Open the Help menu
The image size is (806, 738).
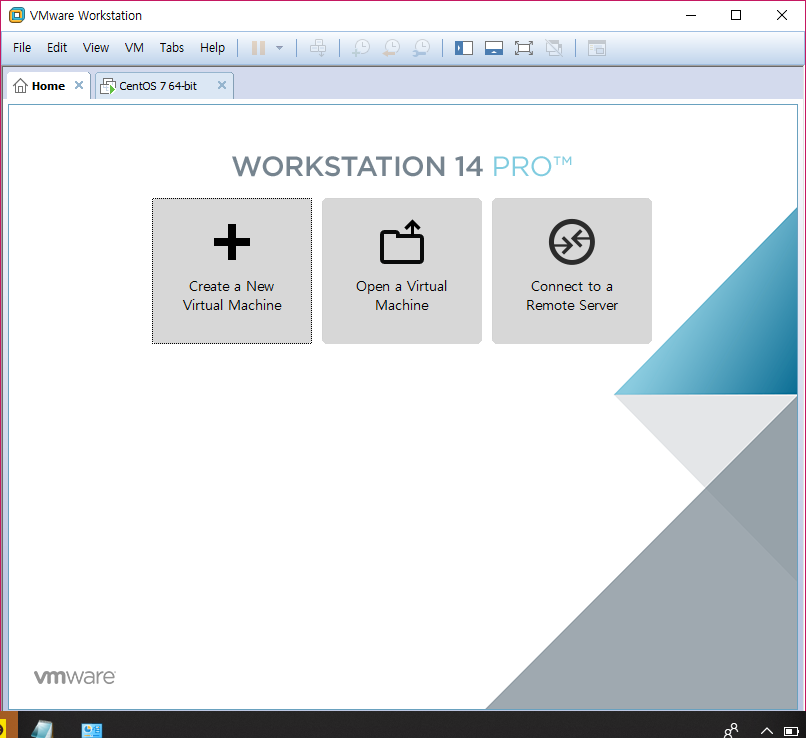point(212,48)
